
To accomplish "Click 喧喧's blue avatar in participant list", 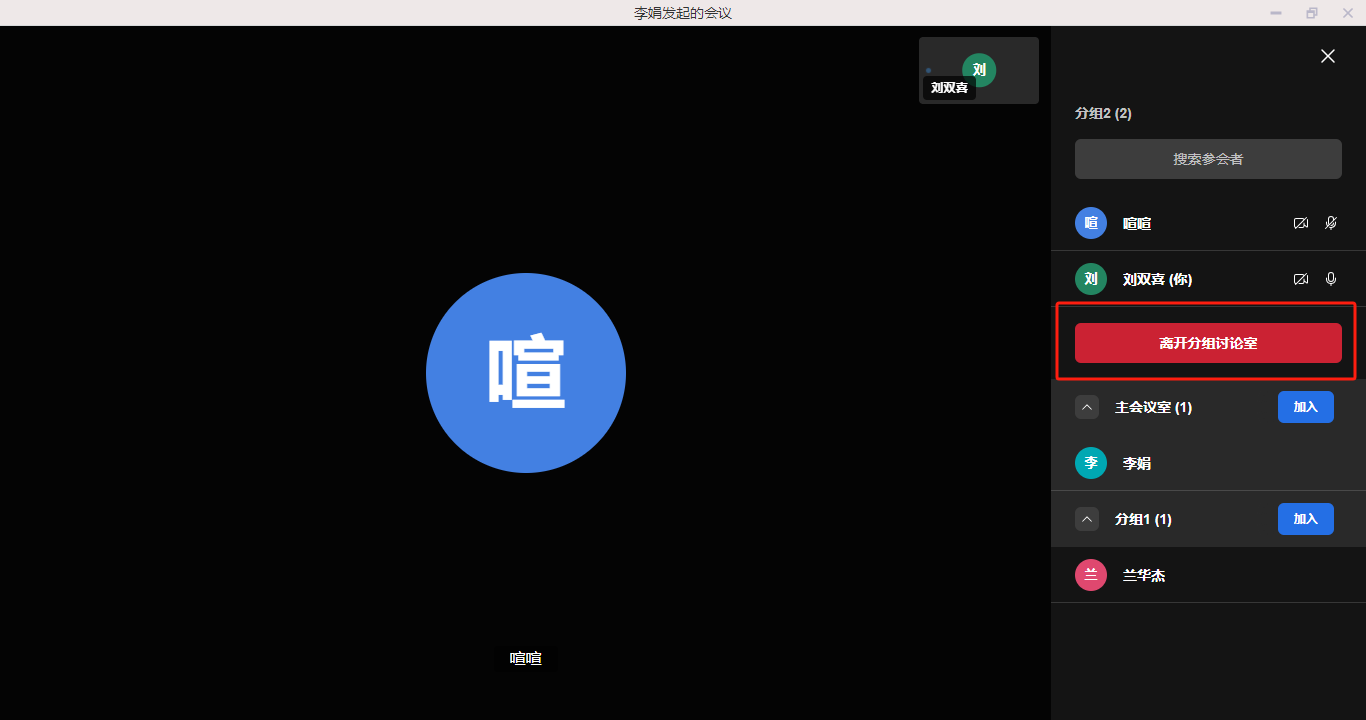I will [1091, 223].
